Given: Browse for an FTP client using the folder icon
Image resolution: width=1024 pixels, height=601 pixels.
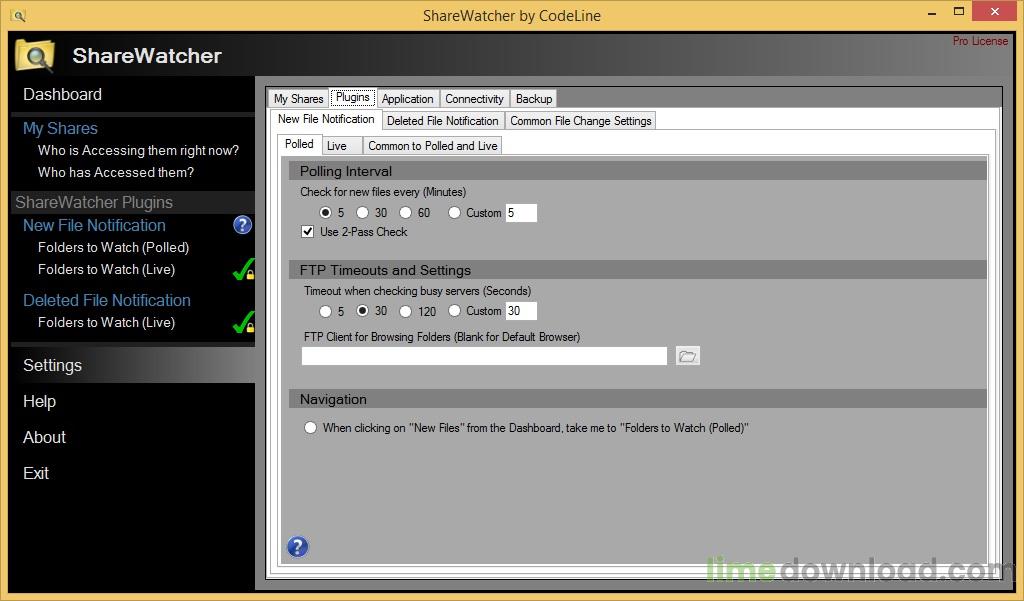Looking at the screenshot, I should (x=687, y=355).
